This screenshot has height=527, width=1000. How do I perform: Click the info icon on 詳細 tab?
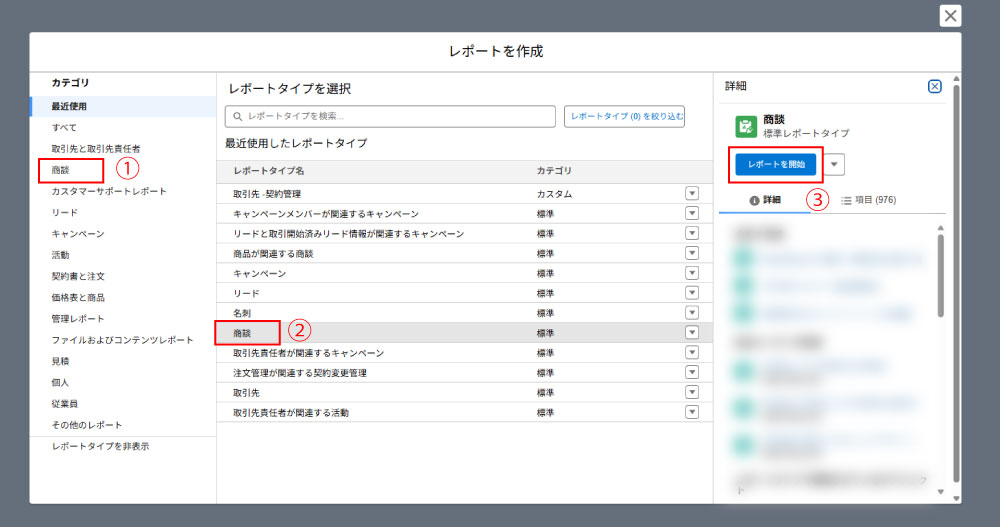click(x=754, y=200)
